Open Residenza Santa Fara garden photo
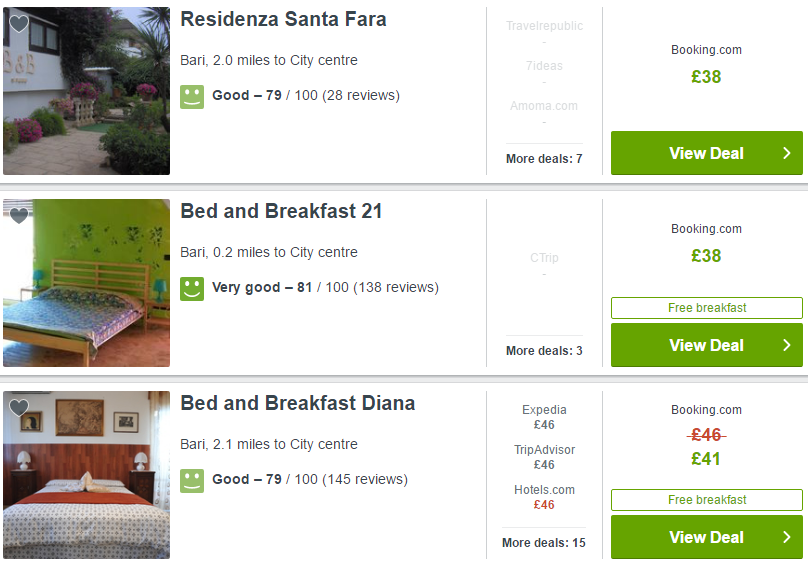Viewport: 808px width, 565px height. (x=87, y=91)
